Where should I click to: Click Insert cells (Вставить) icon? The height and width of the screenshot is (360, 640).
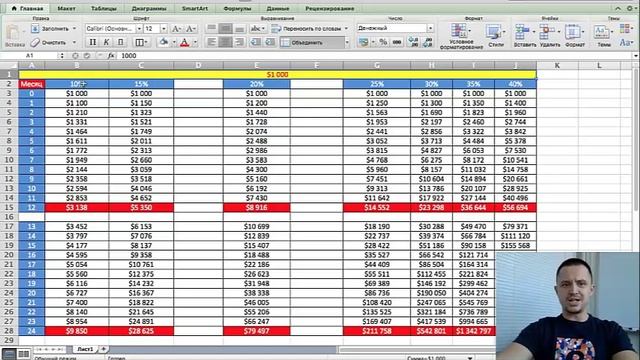pos(522,32)
